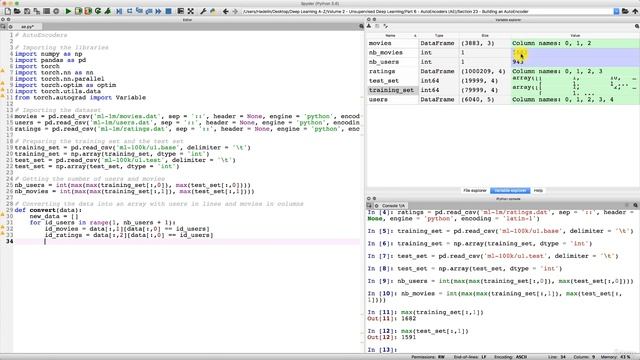Select the test_set variable name
640x360 pixels.
[384, 81]
